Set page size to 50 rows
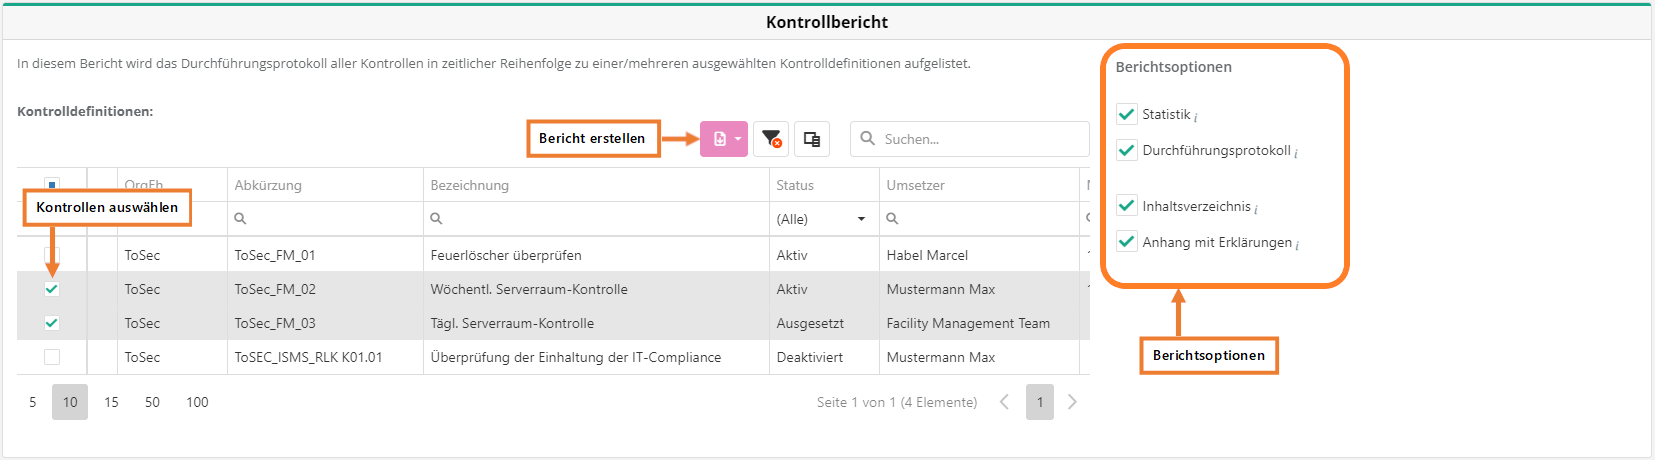 tap(152, 402)
